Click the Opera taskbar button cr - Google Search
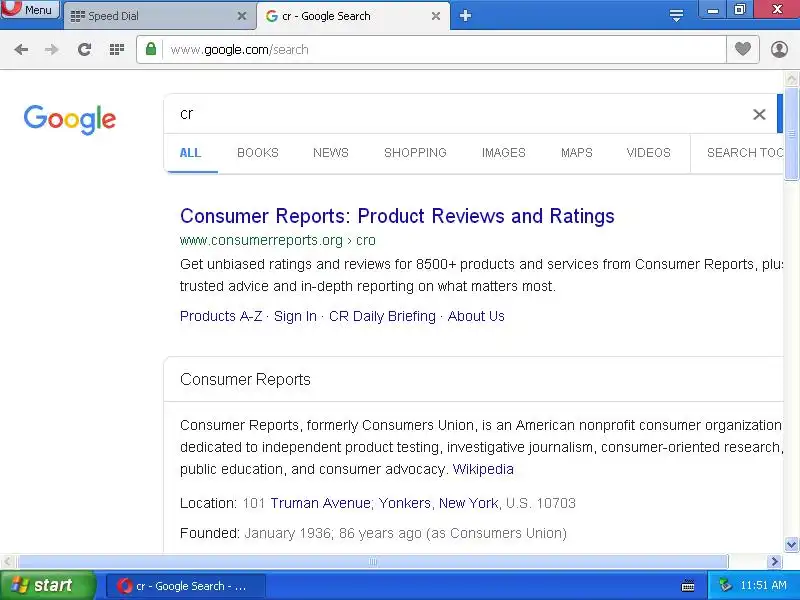Viewport: 800px width, 600px height. (x=186, y=586)
